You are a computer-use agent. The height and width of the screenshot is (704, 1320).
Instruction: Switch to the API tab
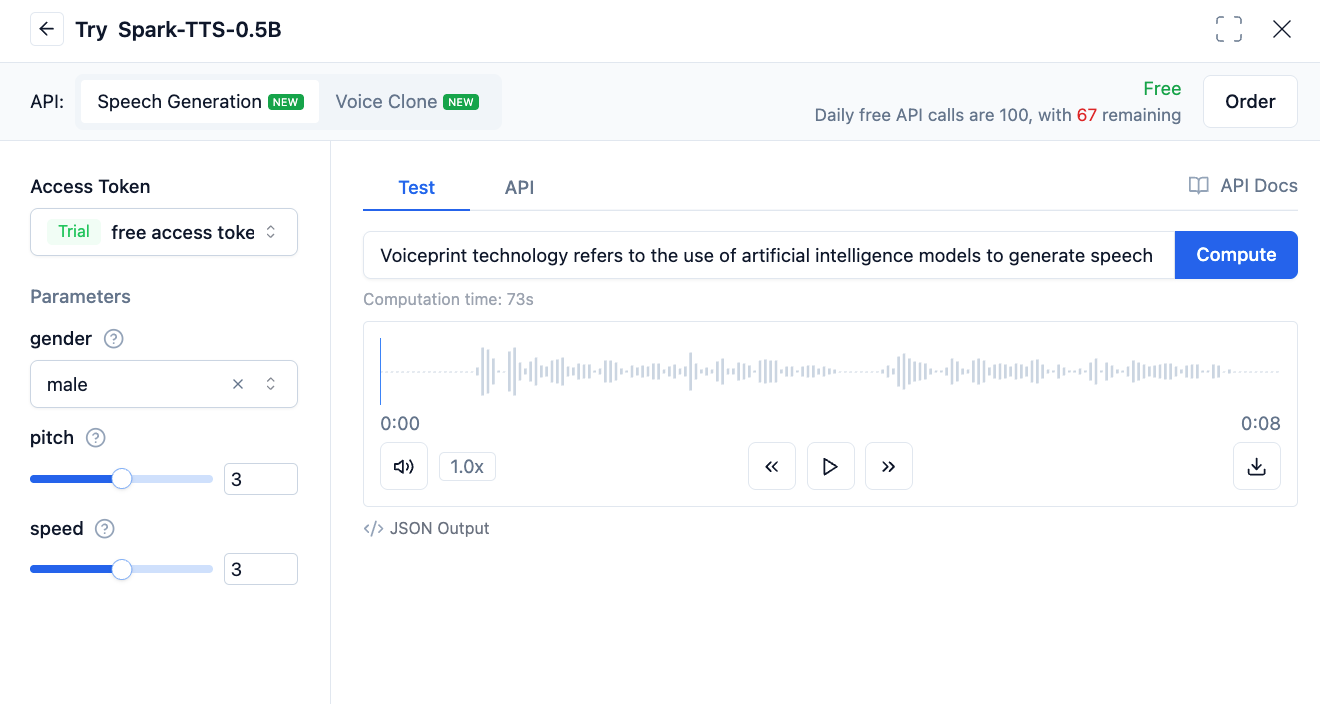coord(519,188)
